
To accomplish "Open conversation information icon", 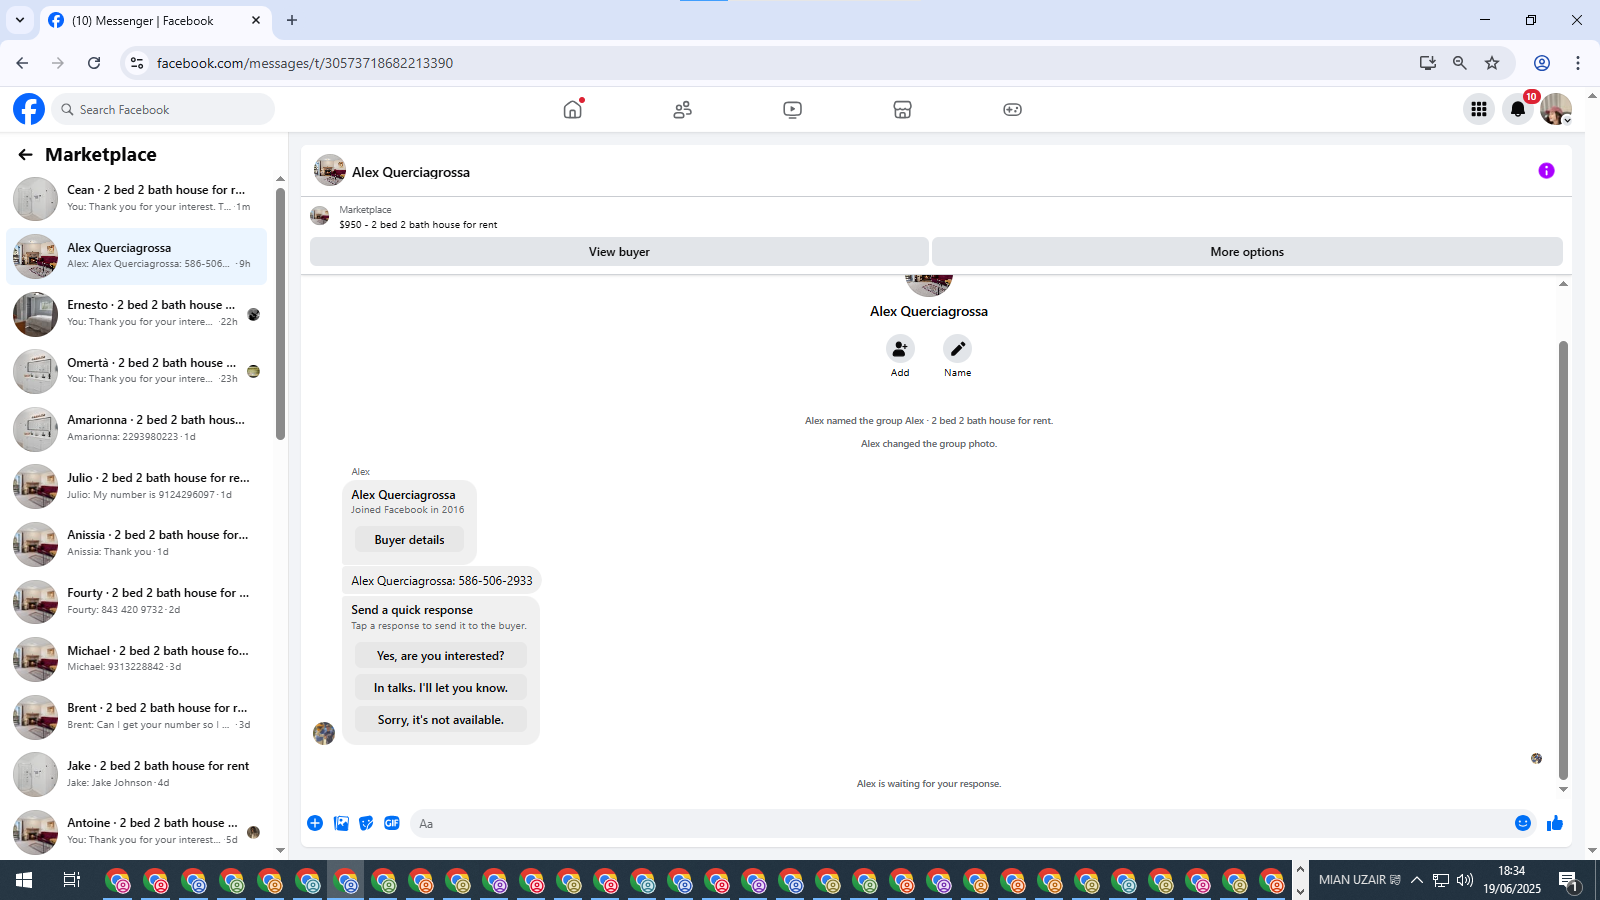I will coord(1546,171).
